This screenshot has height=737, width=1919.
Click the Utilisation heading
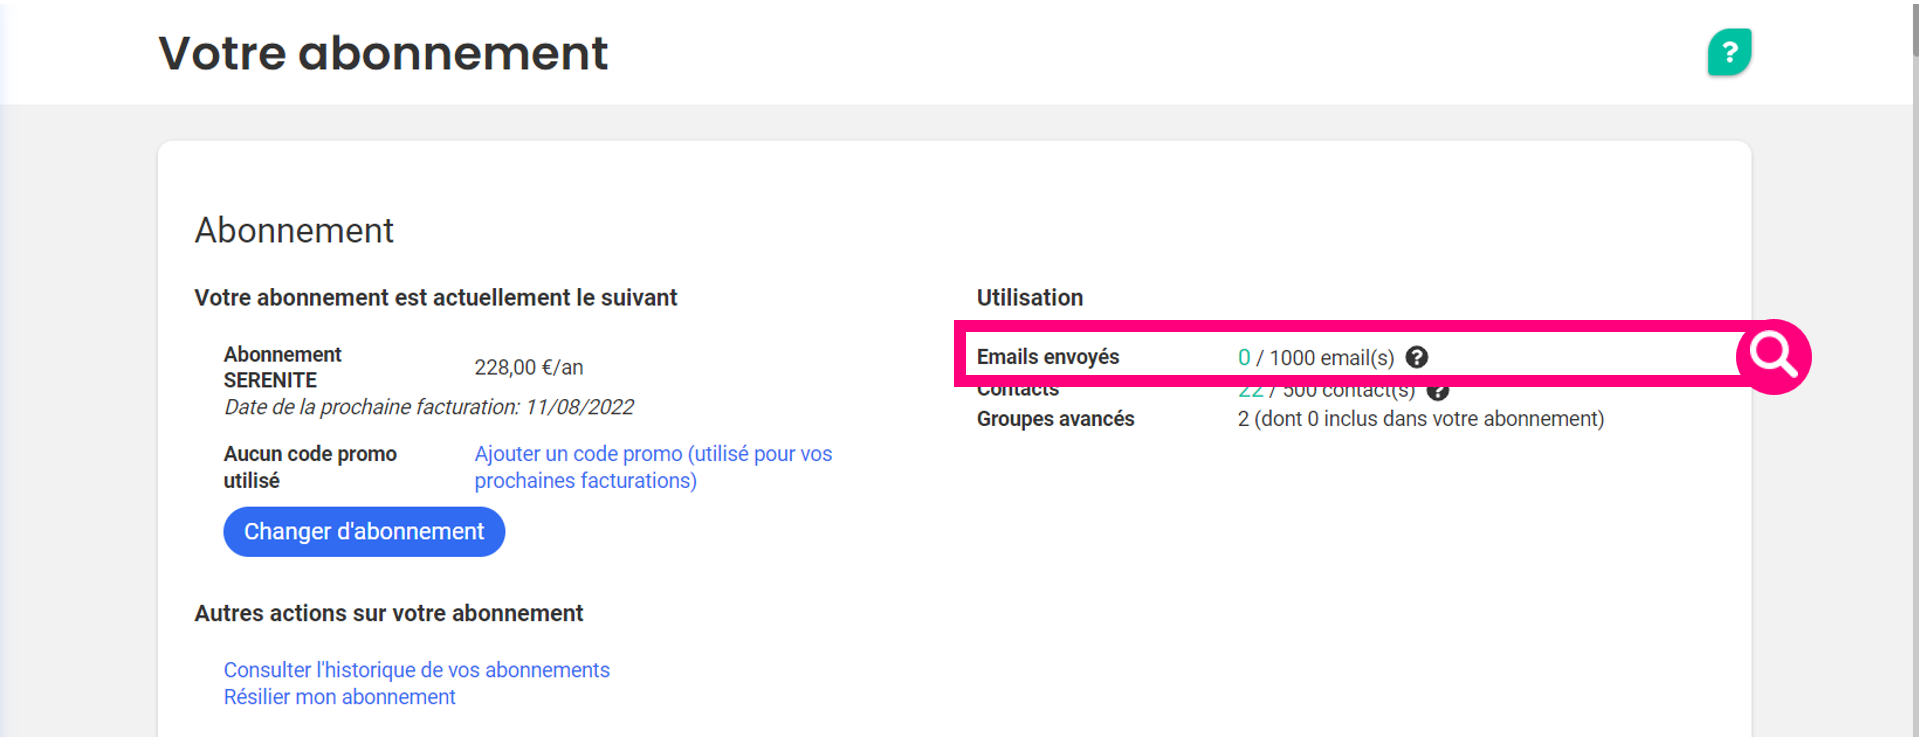click(x=1029, y=298)
